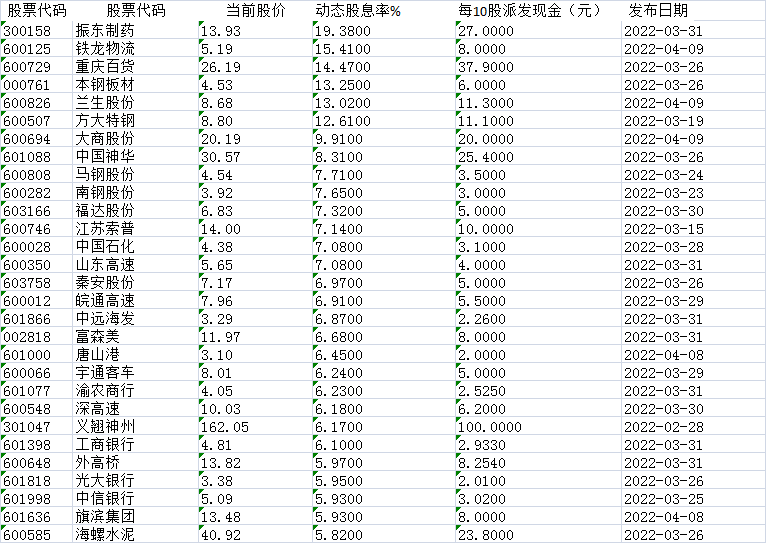Click stock name 重庆百货
The width and height of the screenshot is (766, 543).
(x=105, y=67)
